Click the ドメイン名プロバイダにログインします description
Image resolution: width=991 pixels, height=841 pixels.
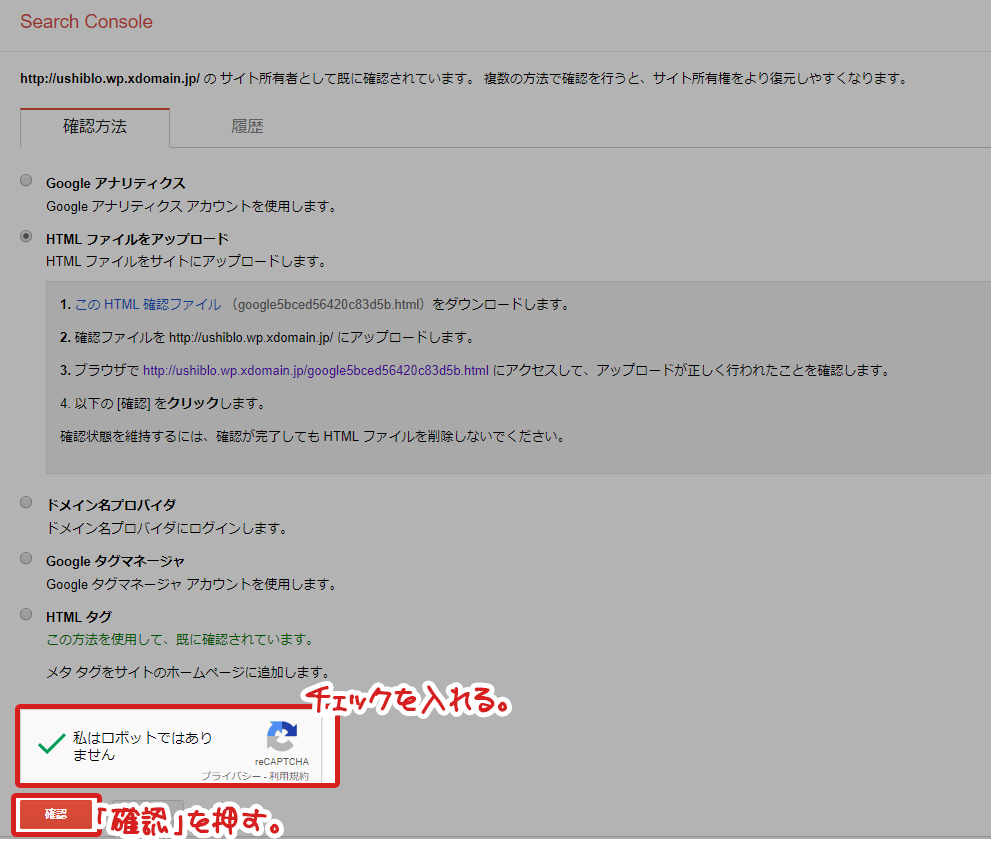point(167,528)
